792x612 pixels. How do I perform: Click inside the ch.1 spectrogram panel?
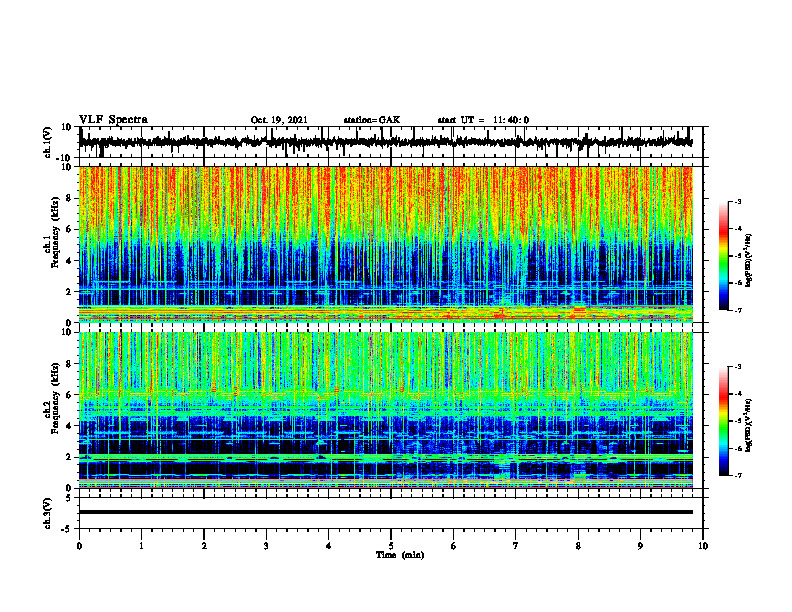385,244
